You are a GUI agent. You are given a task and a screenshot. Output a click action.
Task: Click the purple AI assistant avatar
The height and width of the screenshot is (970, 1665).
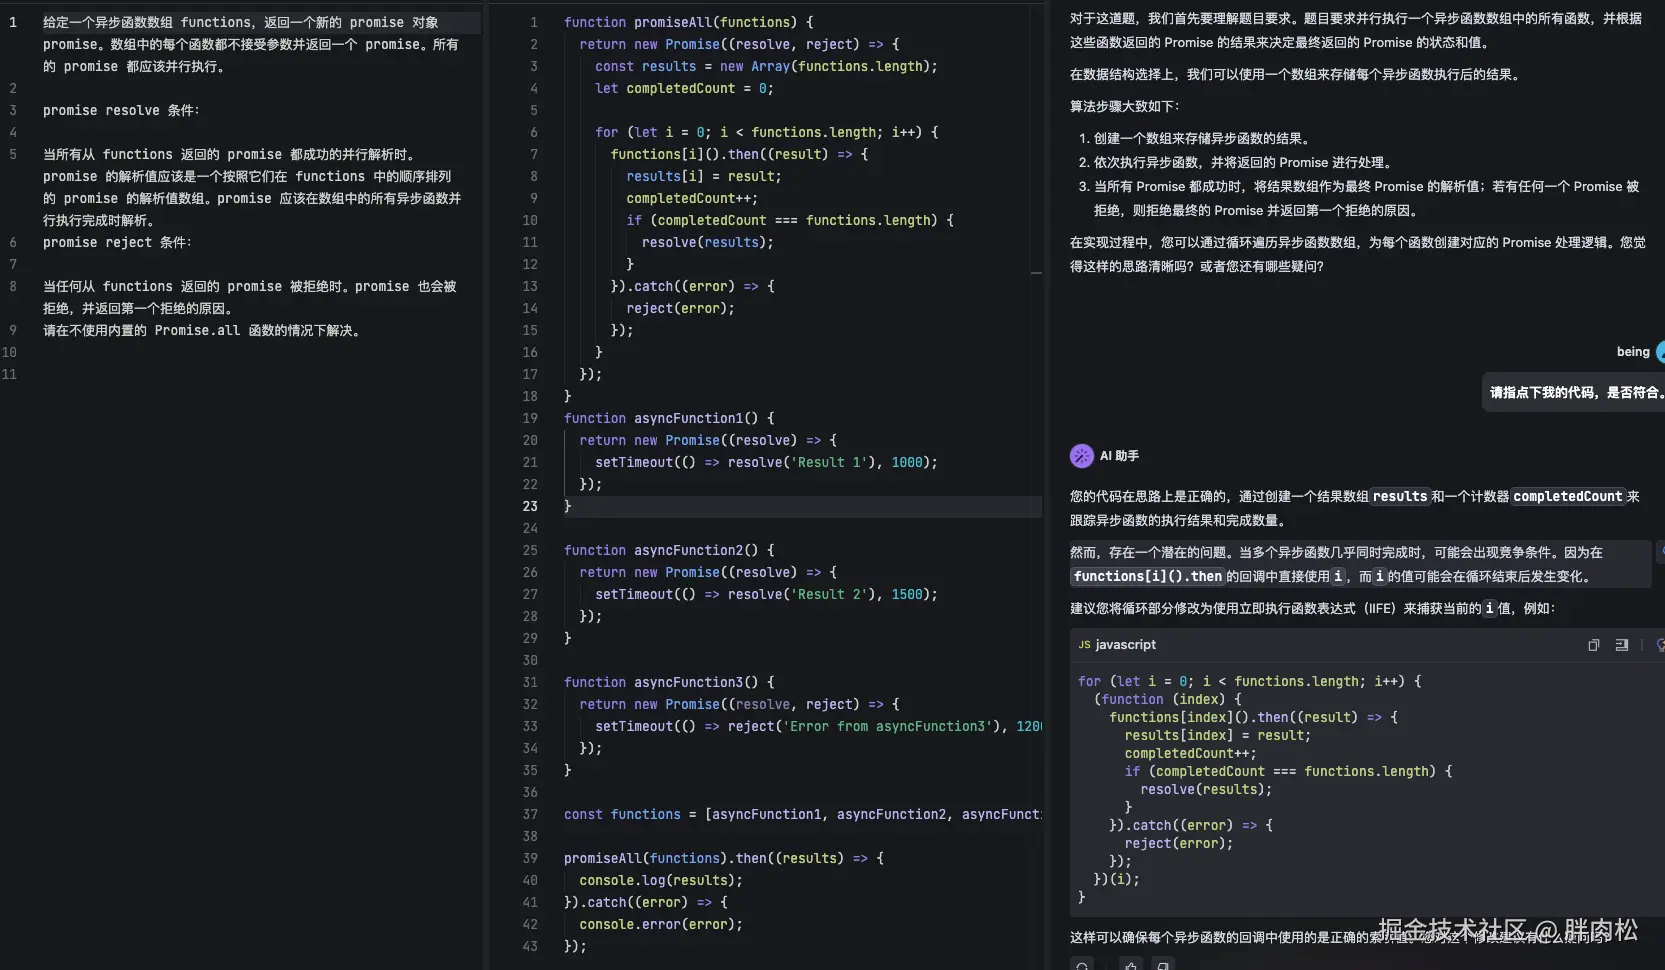pyautogui.click(x=1081, y=456)
